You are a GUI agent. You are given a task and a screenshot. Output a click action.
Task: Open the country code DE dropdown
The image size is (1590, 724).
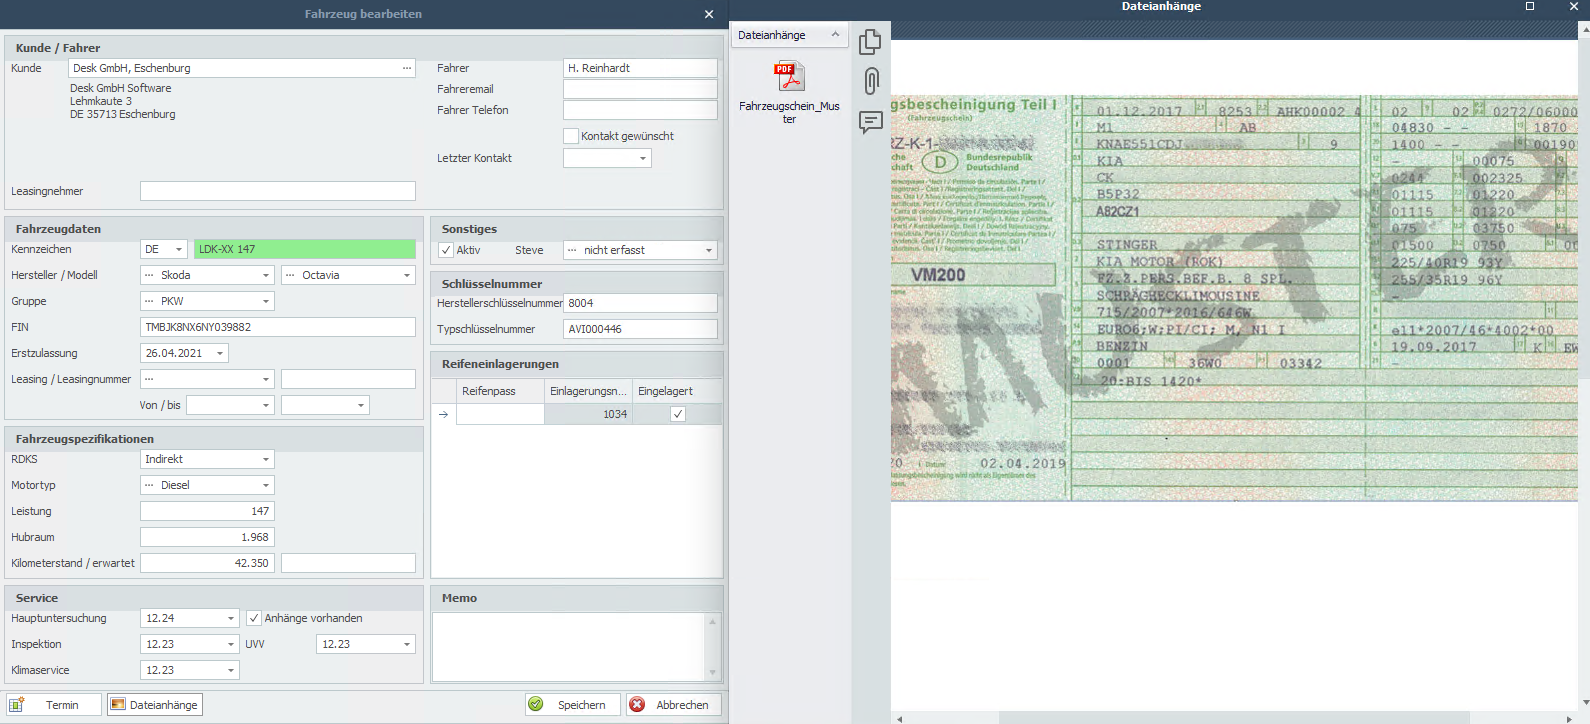point(179,249)
